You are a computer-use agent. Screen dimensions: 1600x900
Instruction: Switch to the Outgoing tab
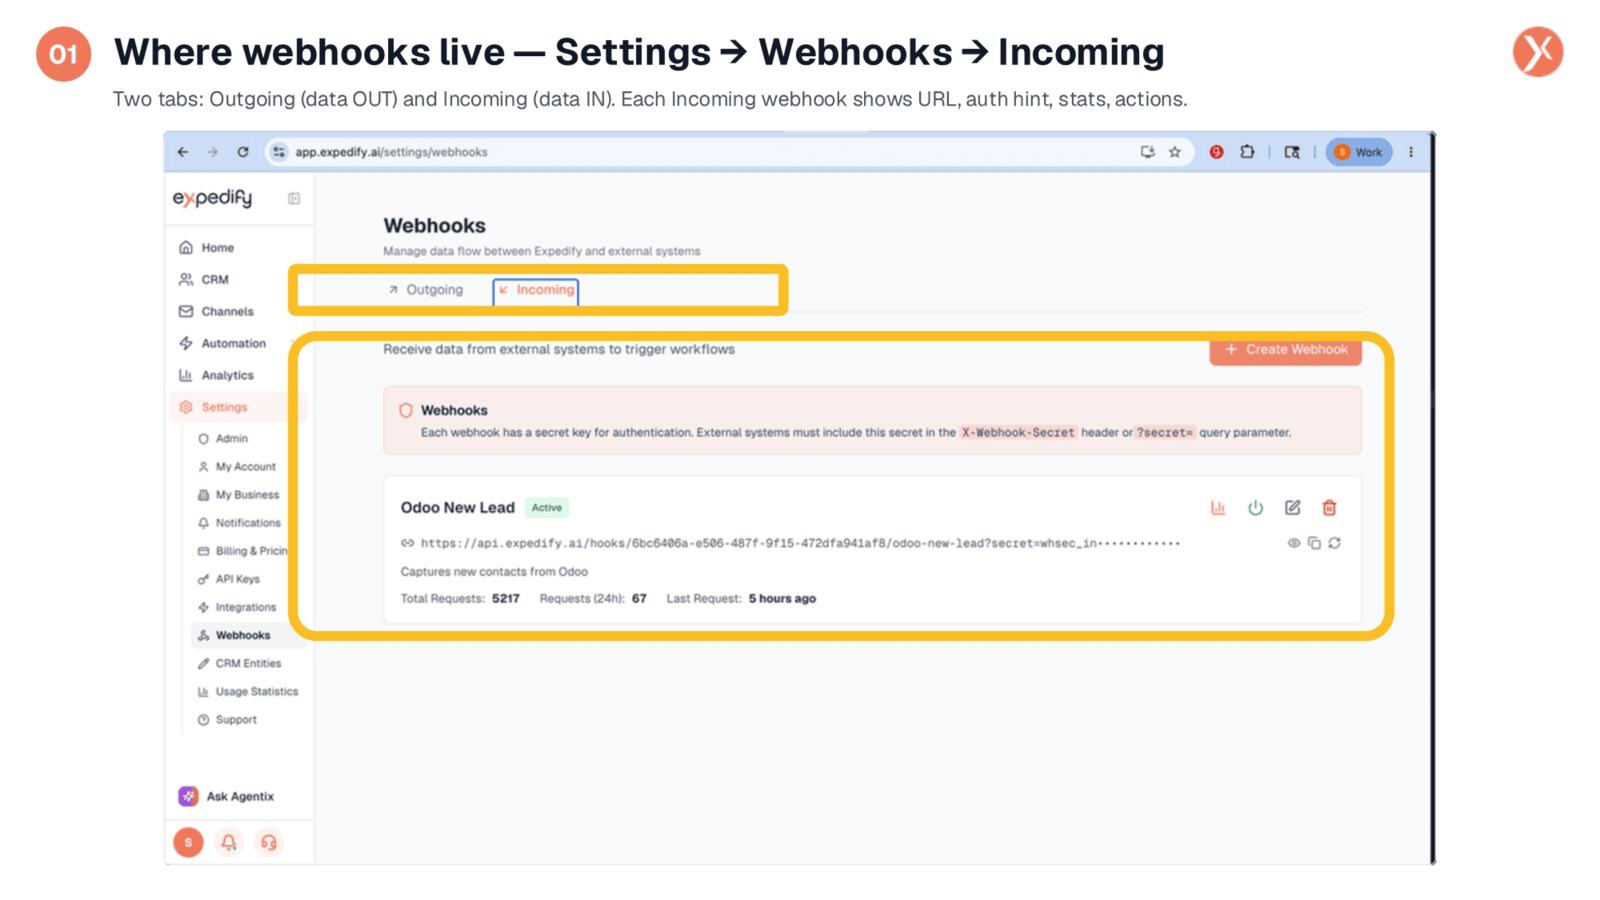point(426,290)
